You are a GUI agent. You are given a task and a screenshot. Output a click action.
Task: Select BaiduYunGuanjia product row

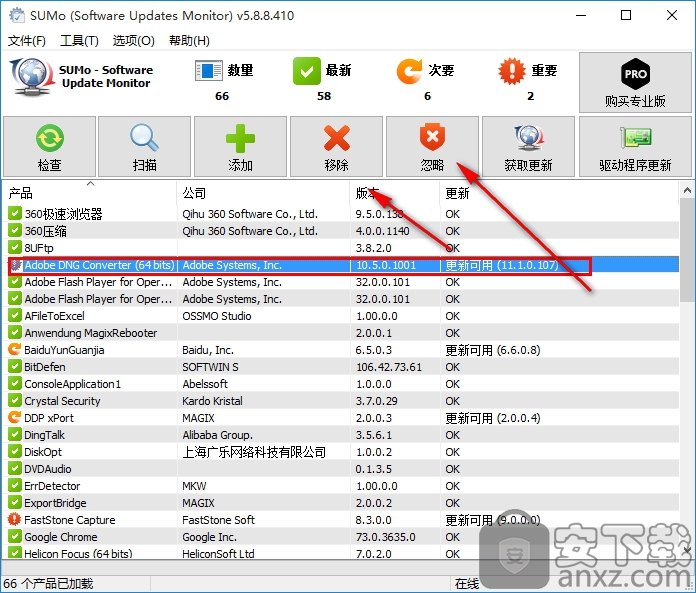[x=342, y=350]
